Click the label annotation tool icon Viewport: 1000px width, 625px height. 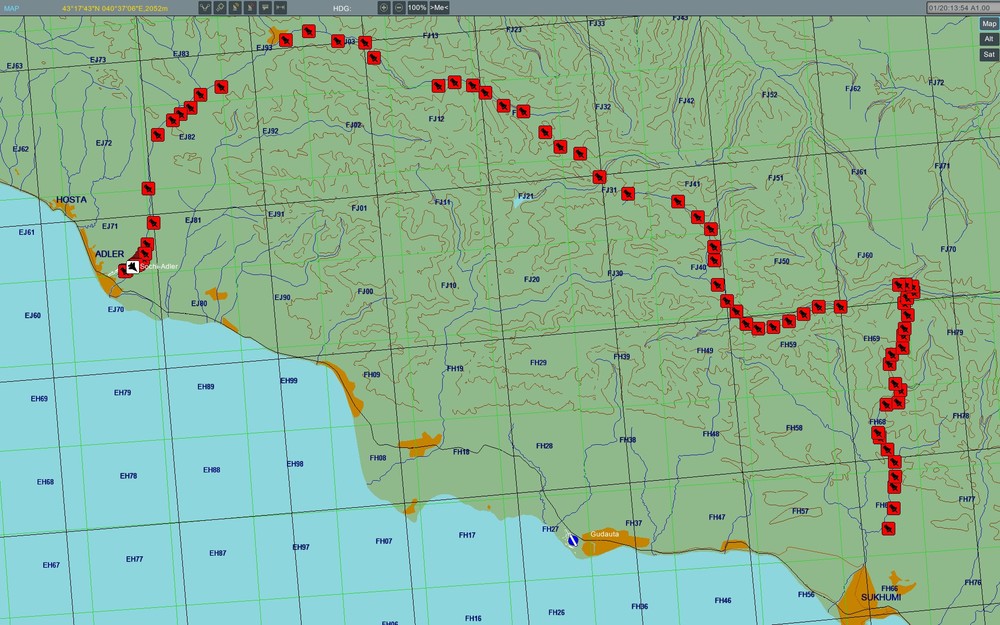click(x=264, y=6)
